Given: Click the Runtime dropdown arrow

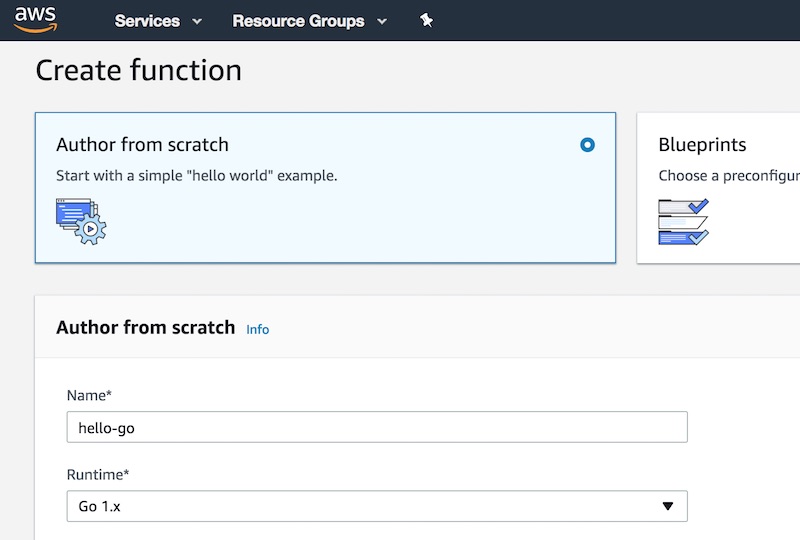Looking at the screenshot, I should tap(668, 506).
